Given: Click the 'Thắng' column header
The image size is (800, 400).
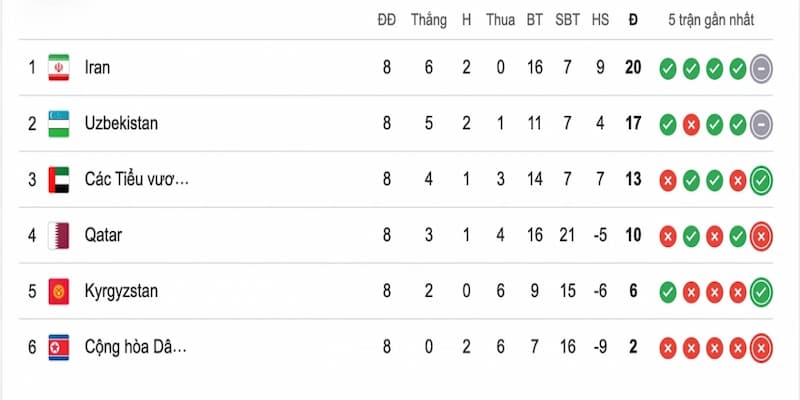Looking at the screenshot, I should 429,20.
